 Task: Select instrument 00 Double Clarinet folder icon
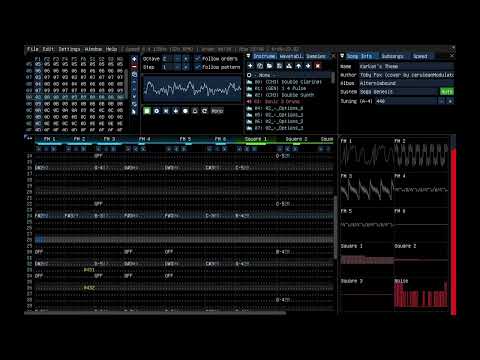click(249, 82)
